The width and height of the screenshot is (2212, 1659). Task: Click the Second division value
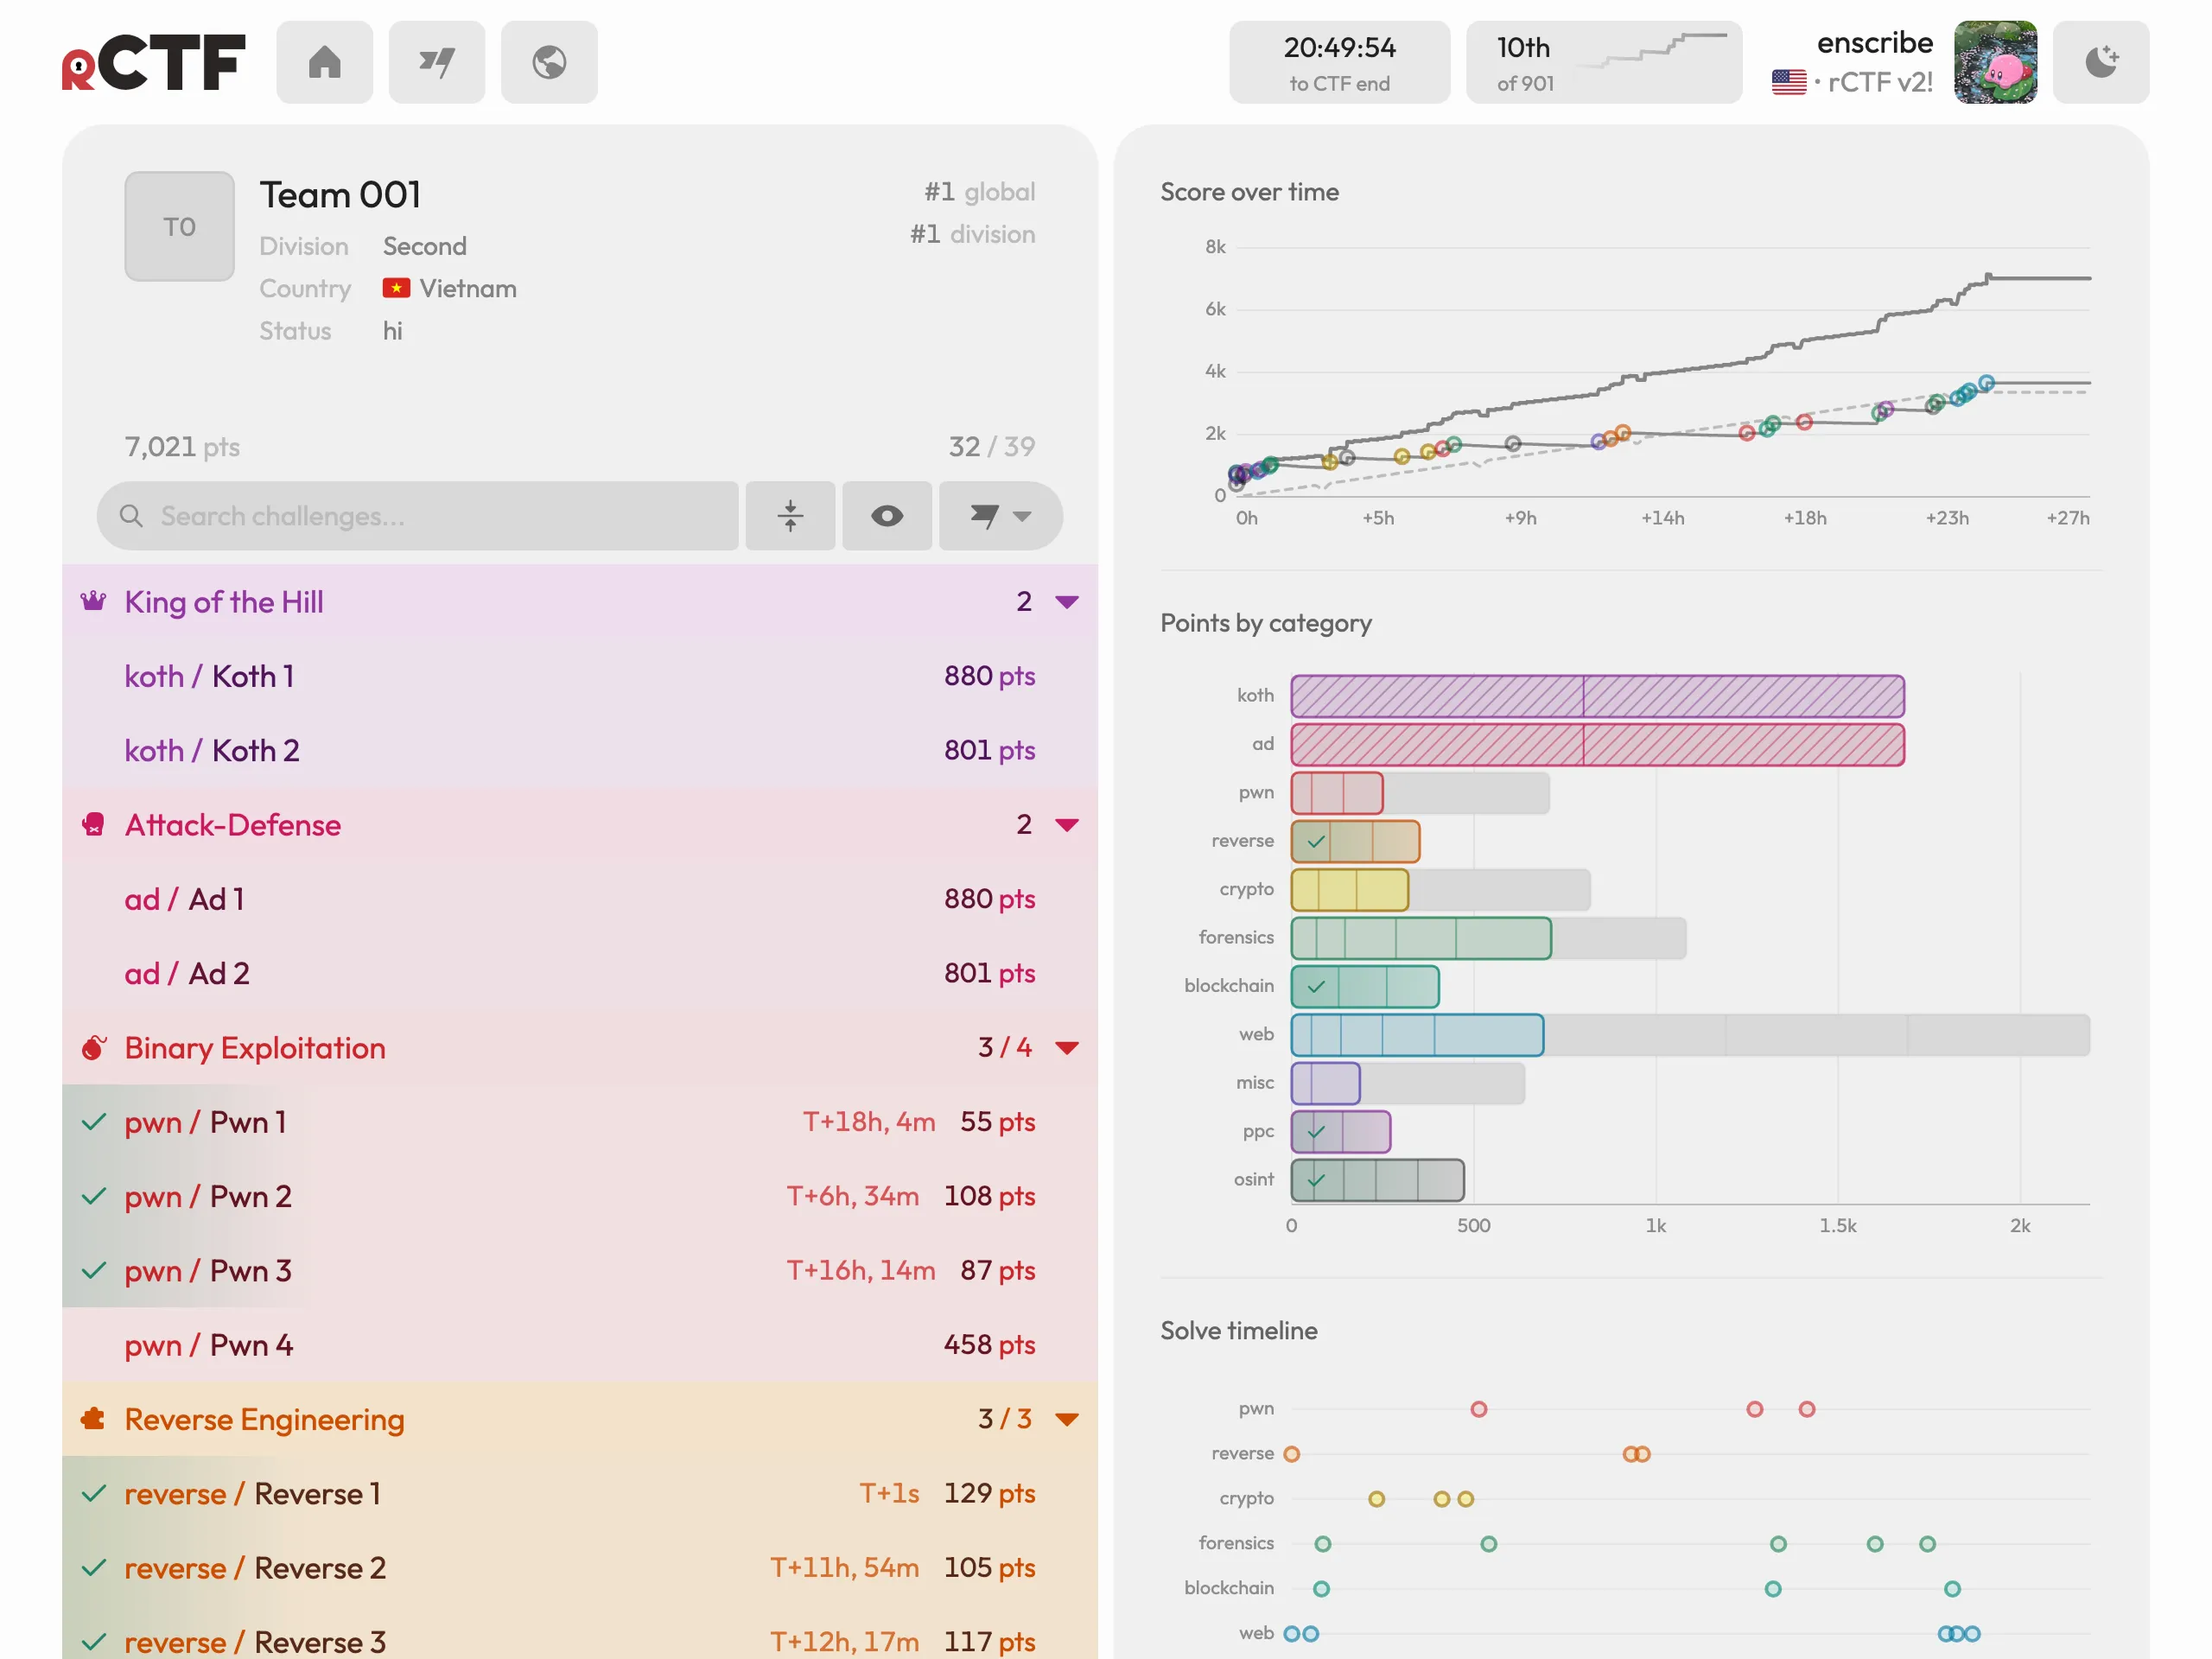point(425,246)
